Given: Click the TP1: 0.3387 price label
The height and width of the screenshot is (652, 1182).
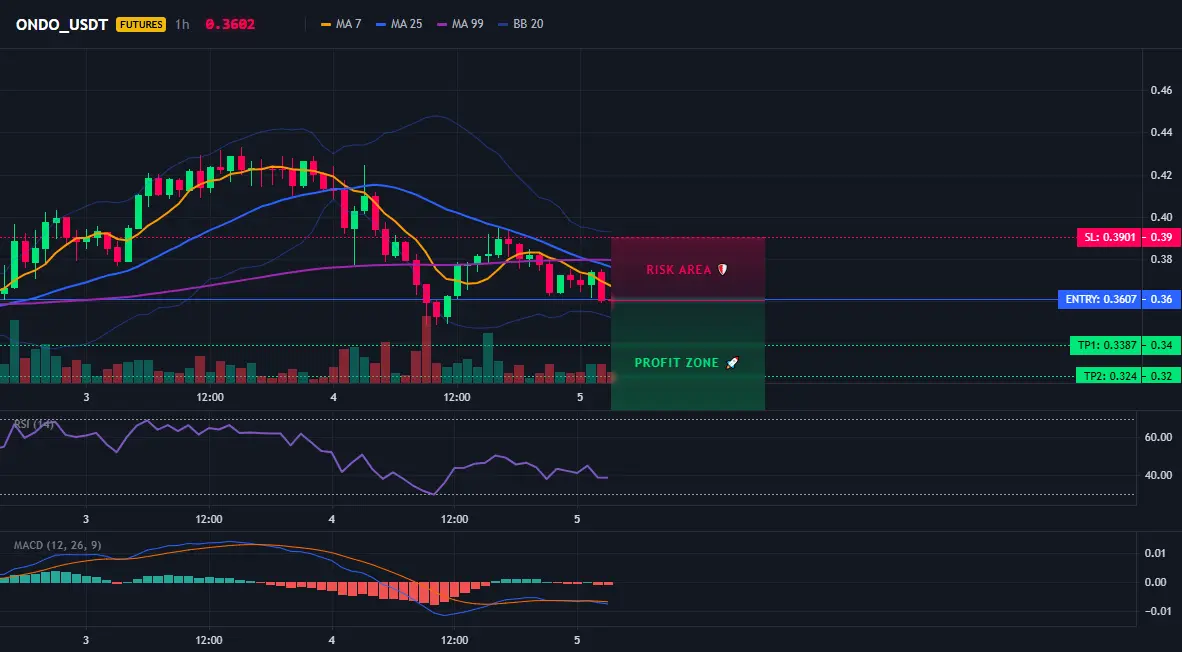Looking at the screenshot, I should pos(1104,346).
